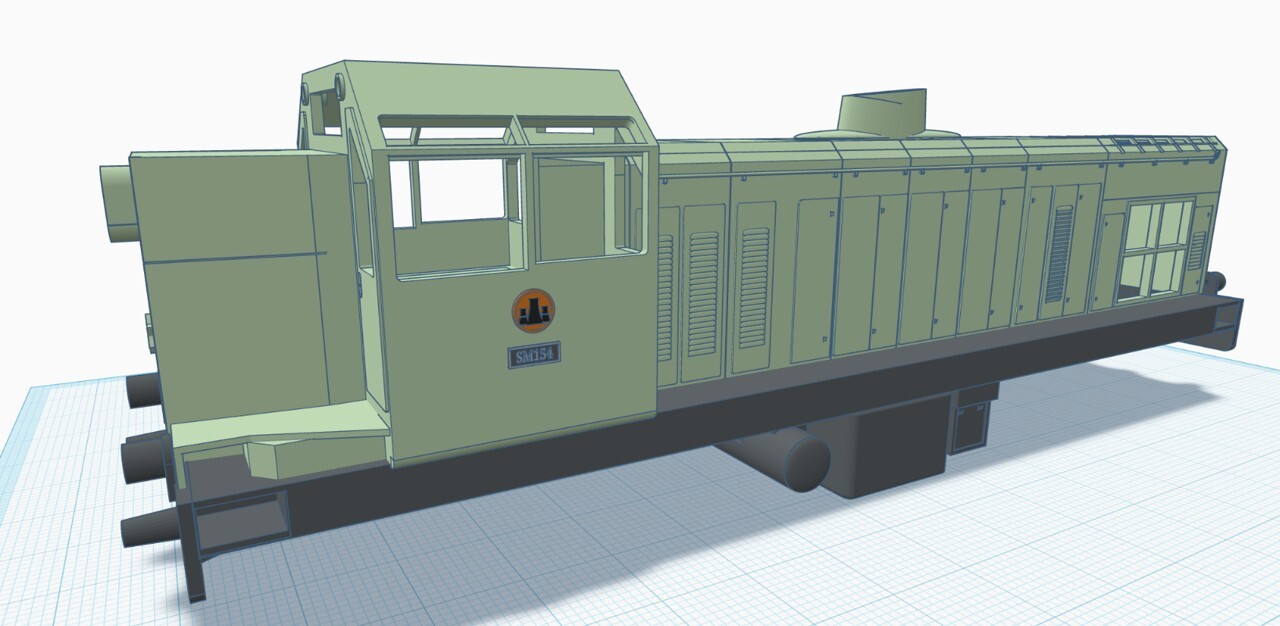Screen dimensions: 1280x626
Task: Select the orange circular emblem on the cab
Action: coord(533,311)
